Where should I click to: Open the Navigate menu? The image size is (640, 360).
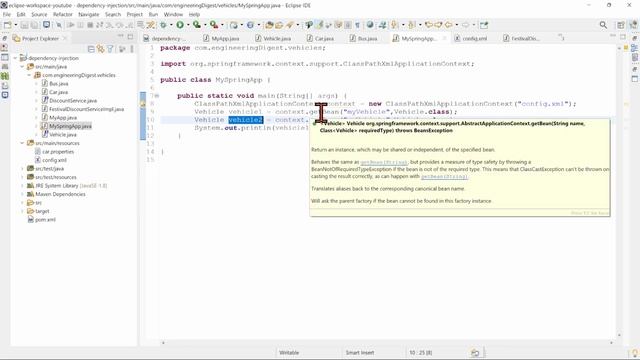click(x=89, y=14)
